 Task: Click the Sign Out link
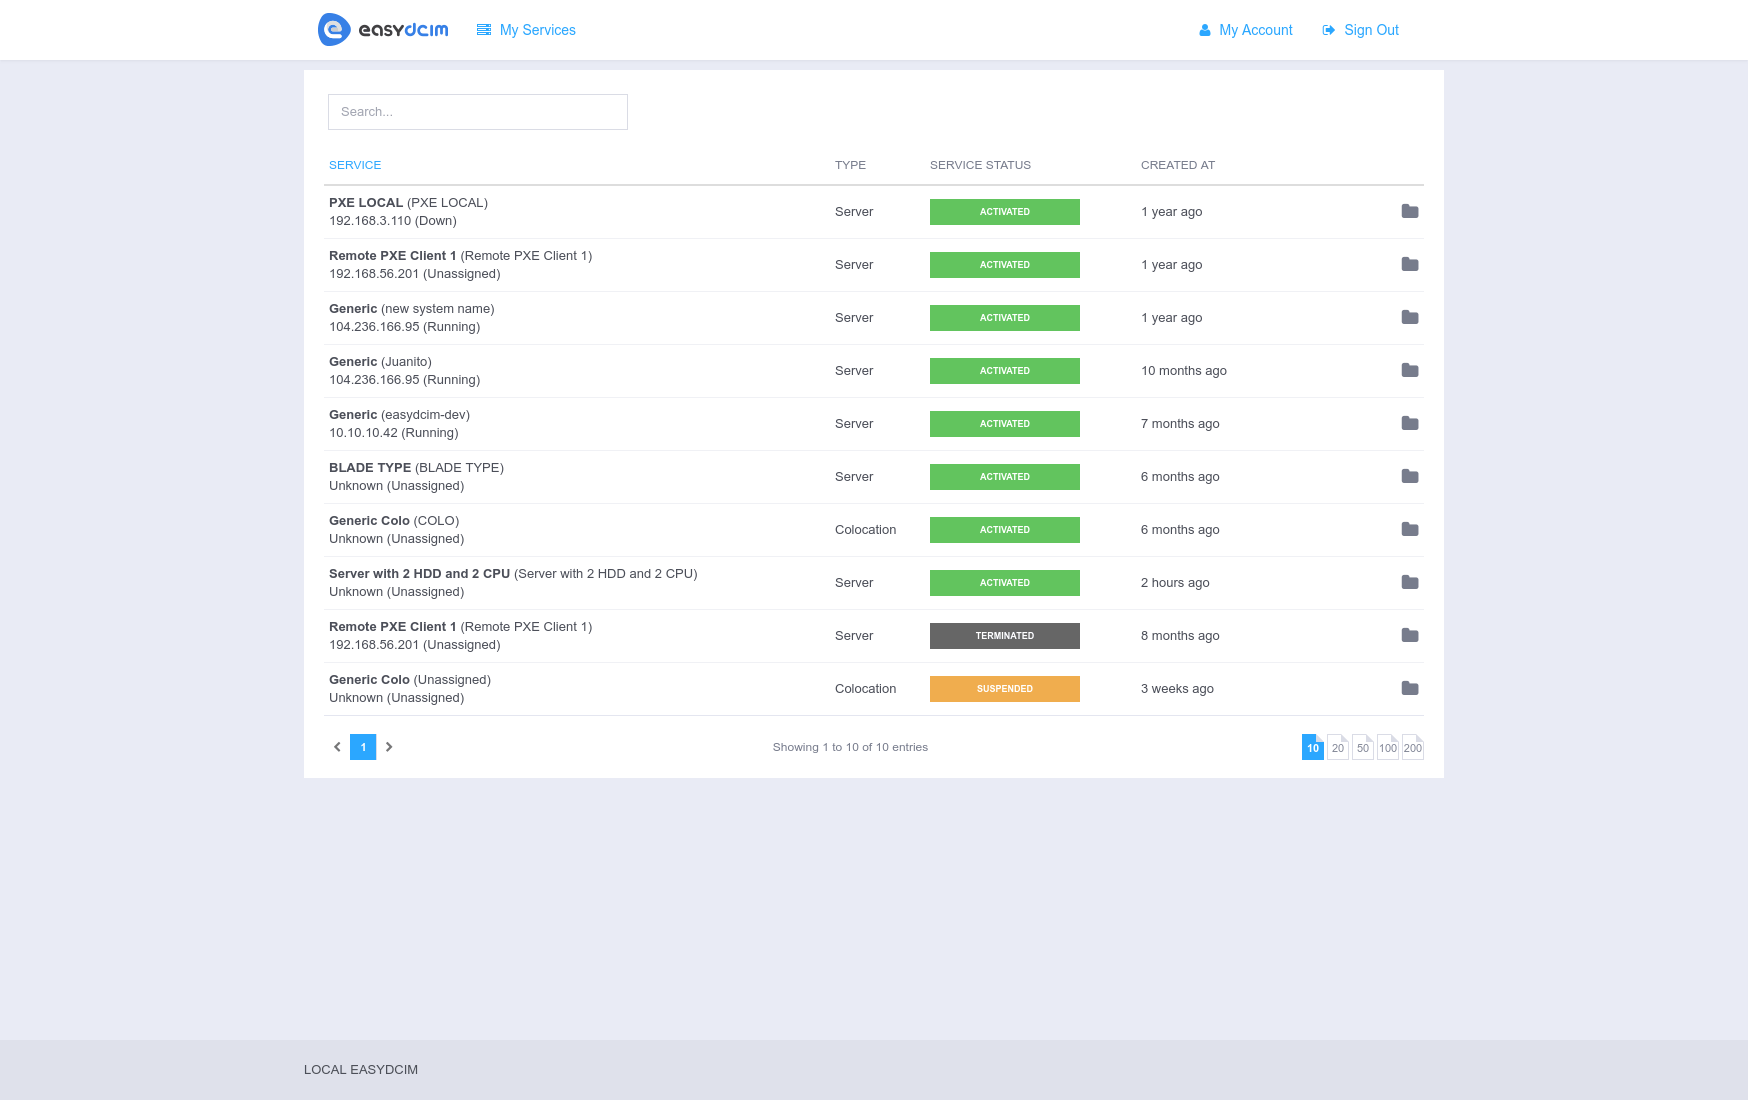tap(1372, 30)
